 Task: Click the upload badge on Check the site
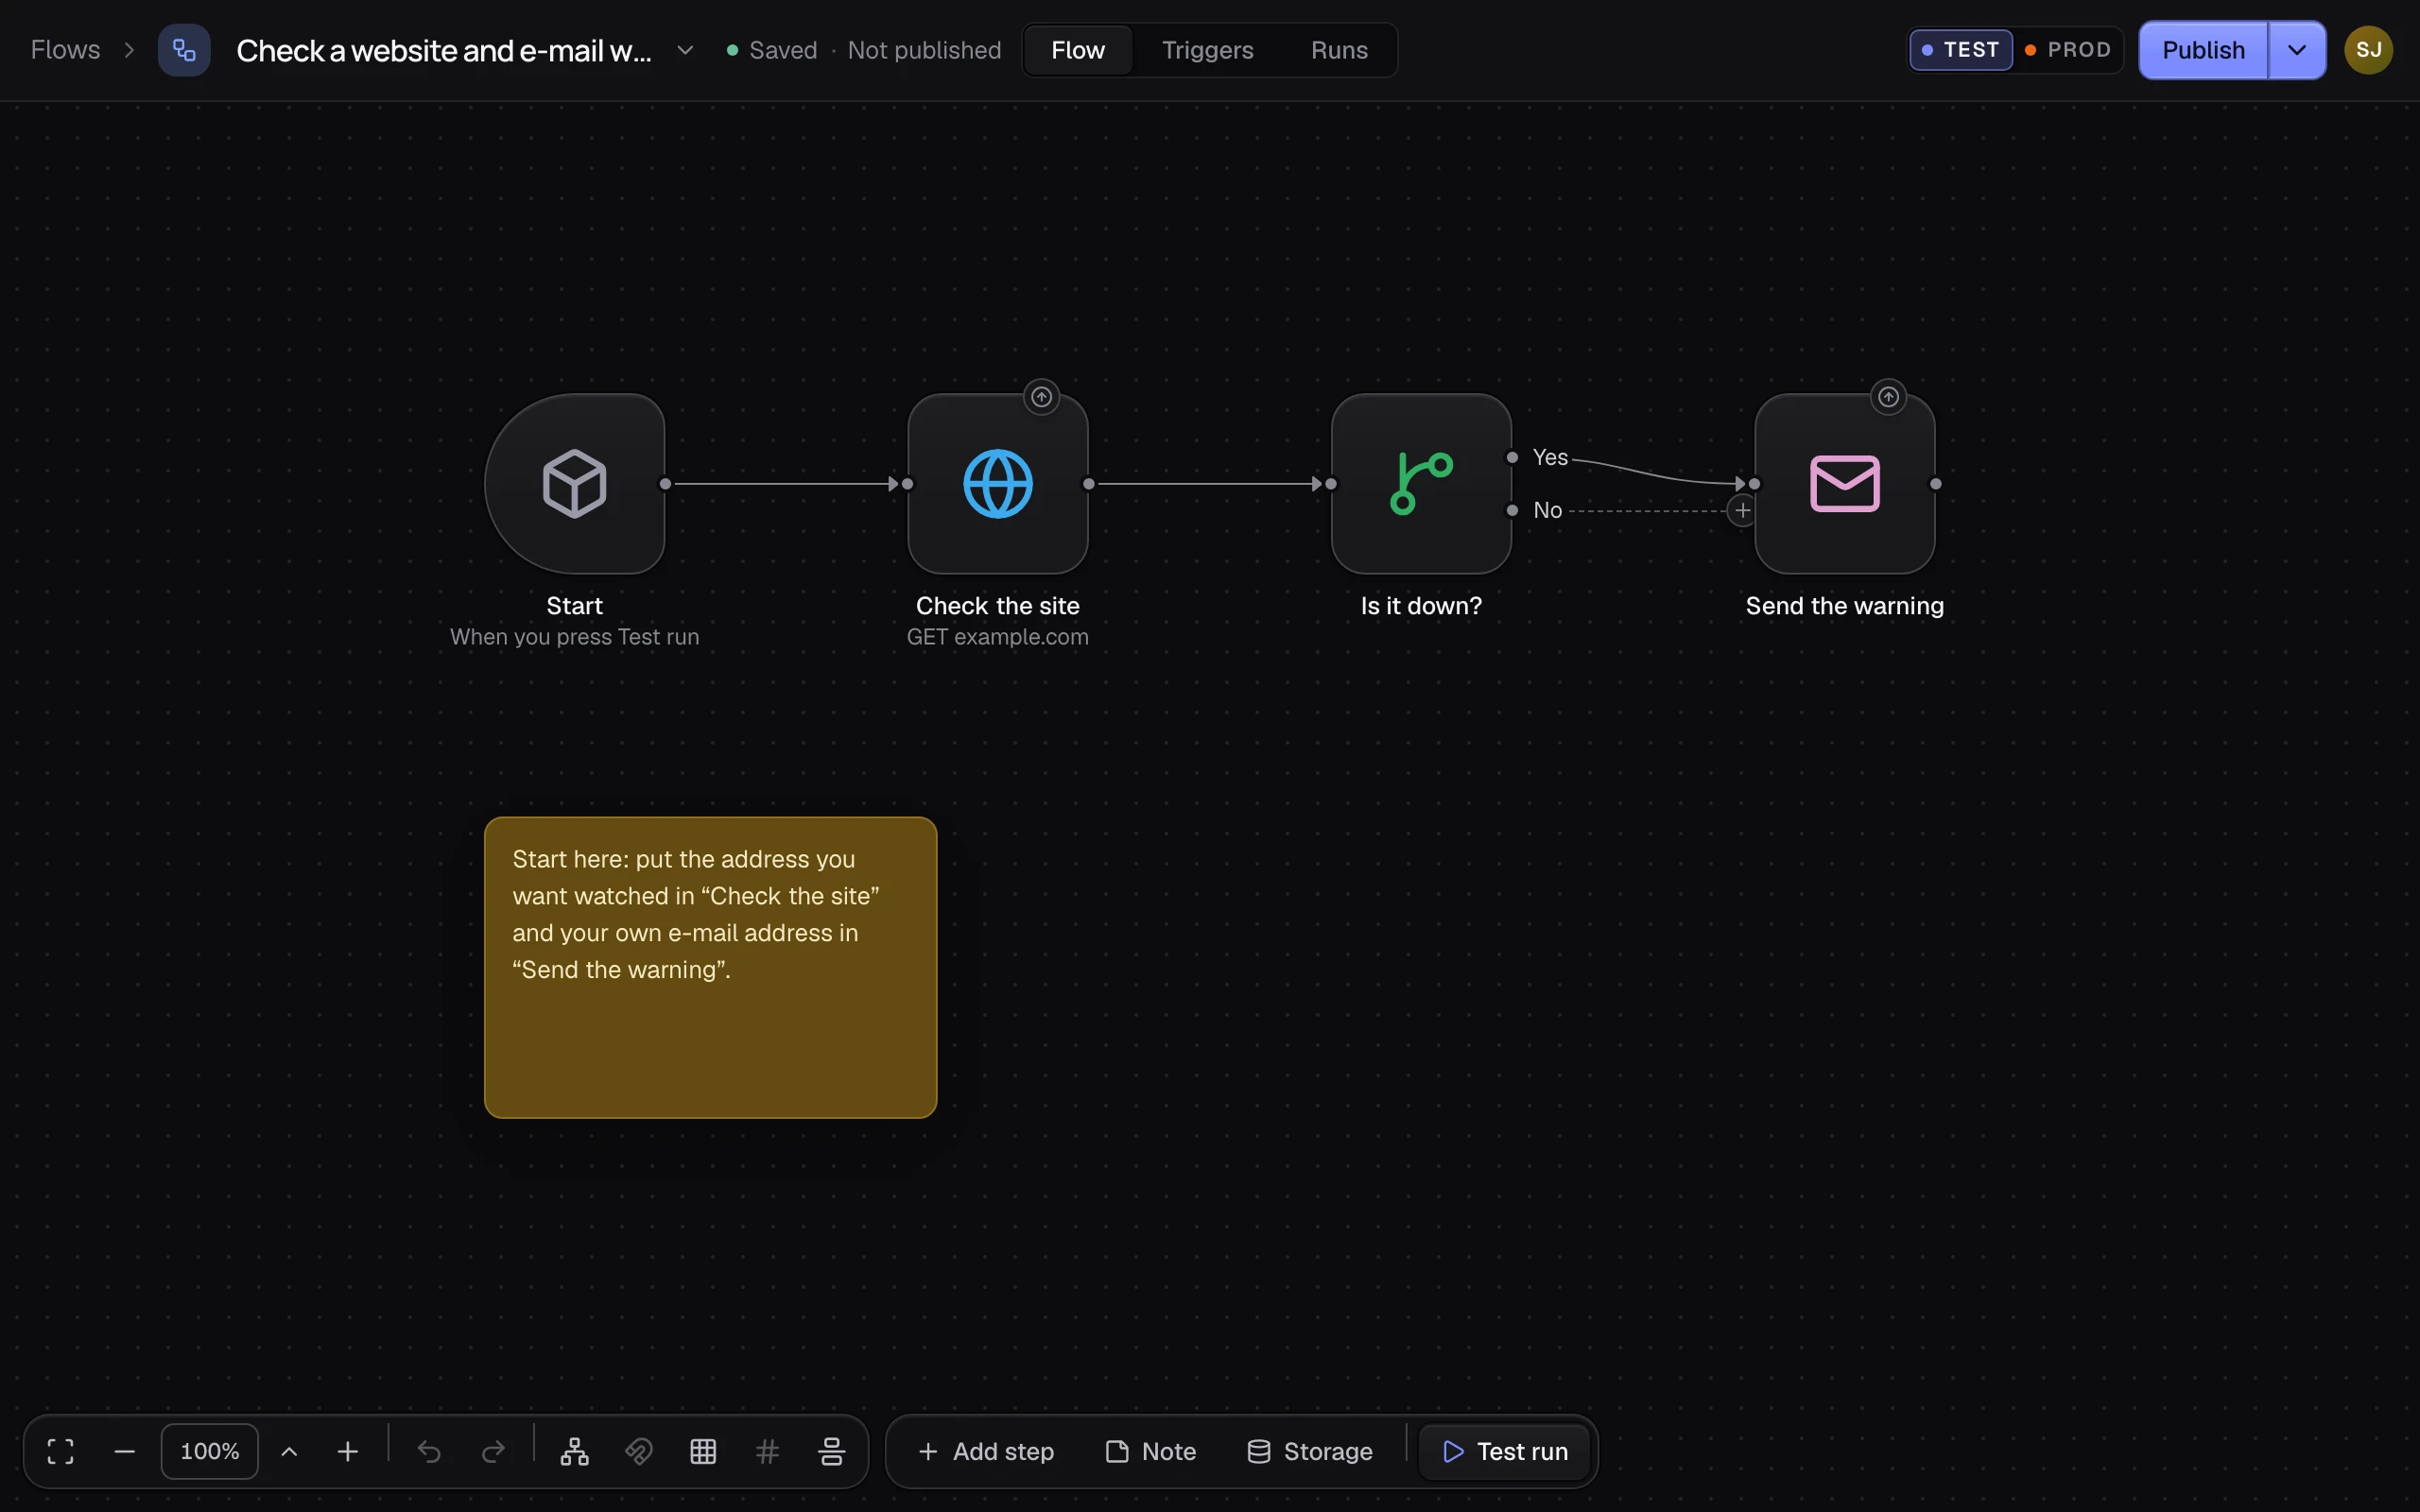1041,397
